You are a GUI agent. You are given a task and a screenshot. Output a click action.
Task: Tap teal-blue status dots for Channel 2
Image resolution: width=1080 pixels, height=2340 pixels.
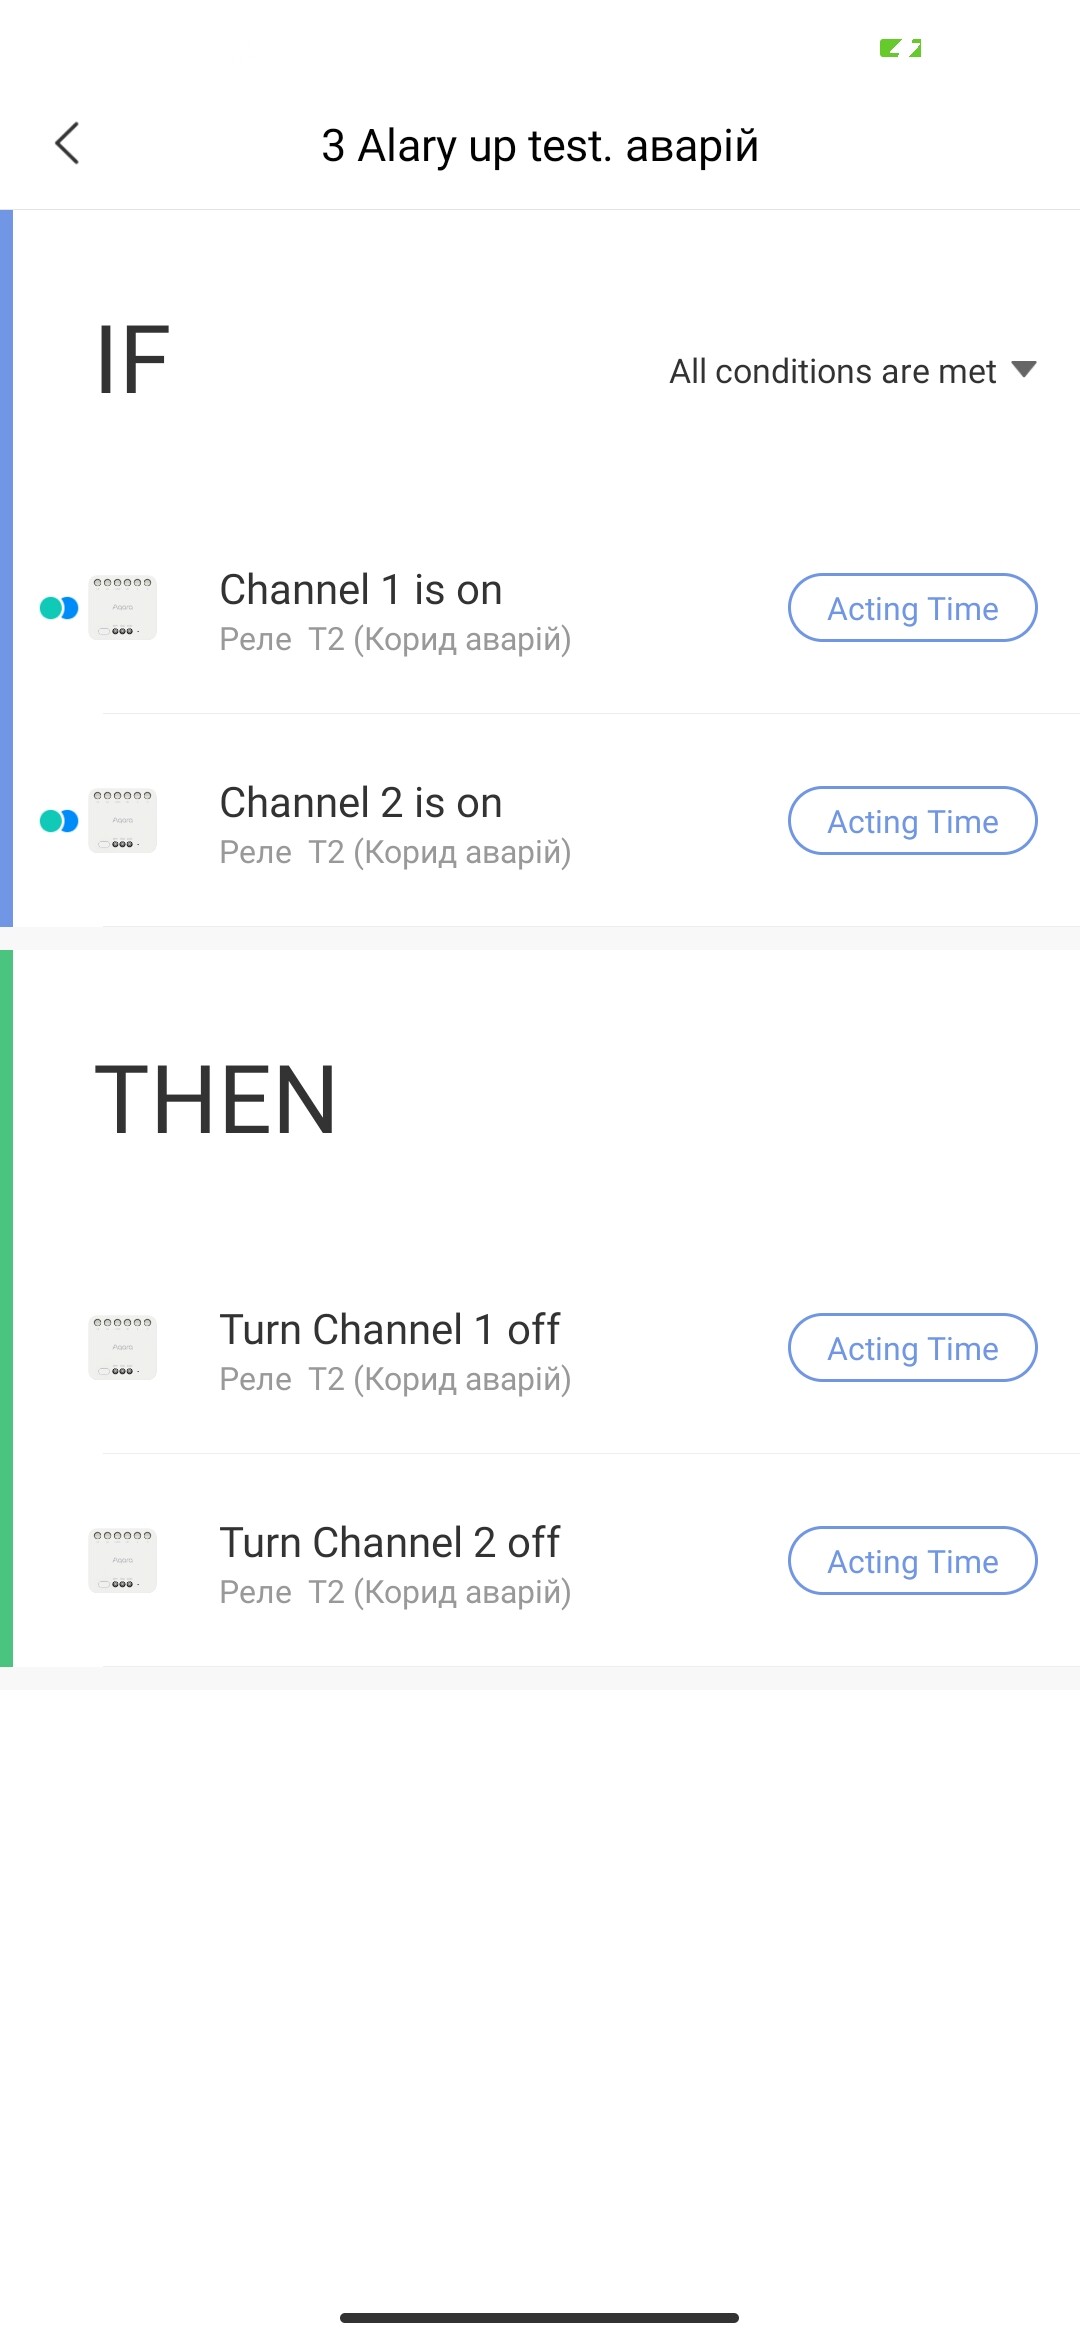pyautogui.click(x=59, y=821)
